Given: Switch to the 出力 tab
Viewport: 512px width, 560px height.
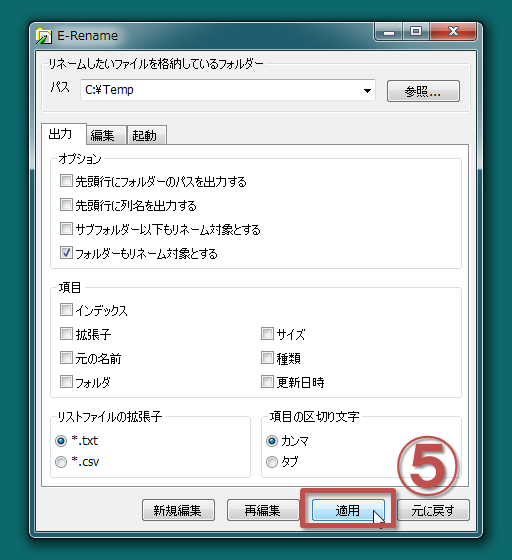Looking at the screenshot, I should point(64,134).
